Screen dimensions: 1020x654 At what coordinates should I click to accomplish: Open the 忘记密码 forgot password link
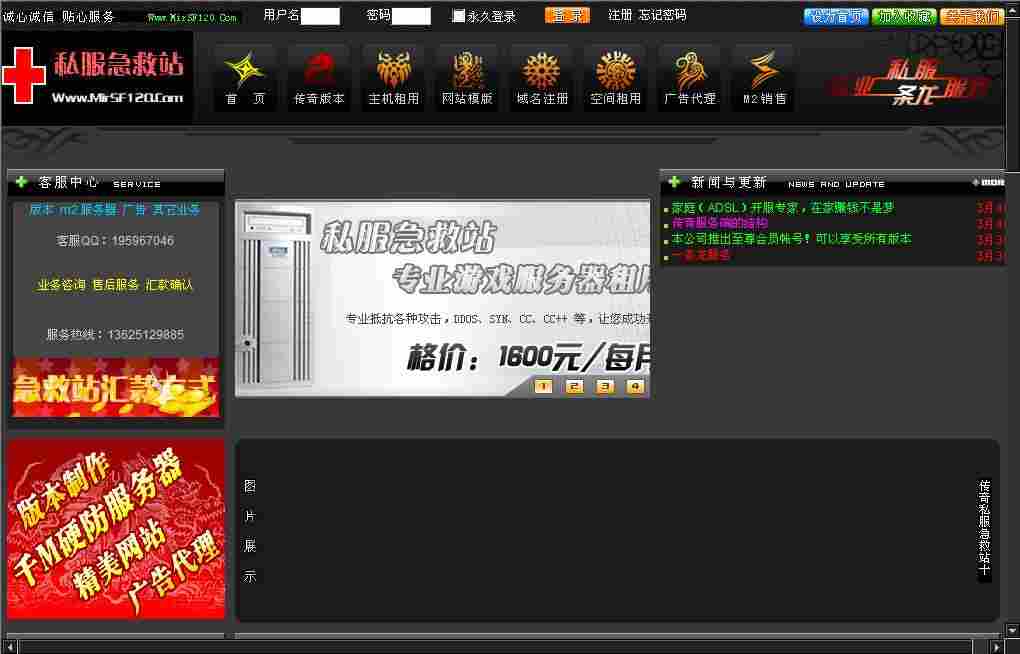(662, 16)
